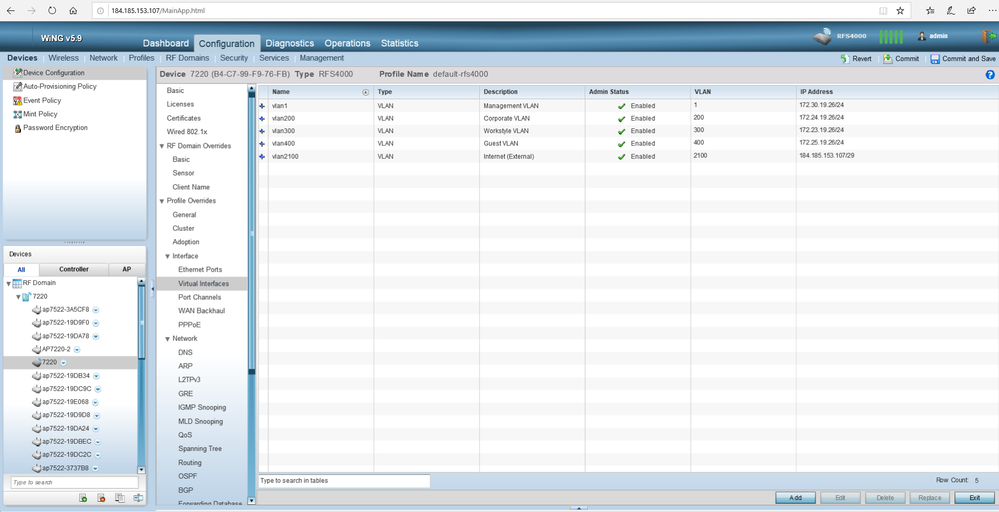Click the Commit and Save disk icon
This screenshot has width=999, height=512.
(935, 59)
